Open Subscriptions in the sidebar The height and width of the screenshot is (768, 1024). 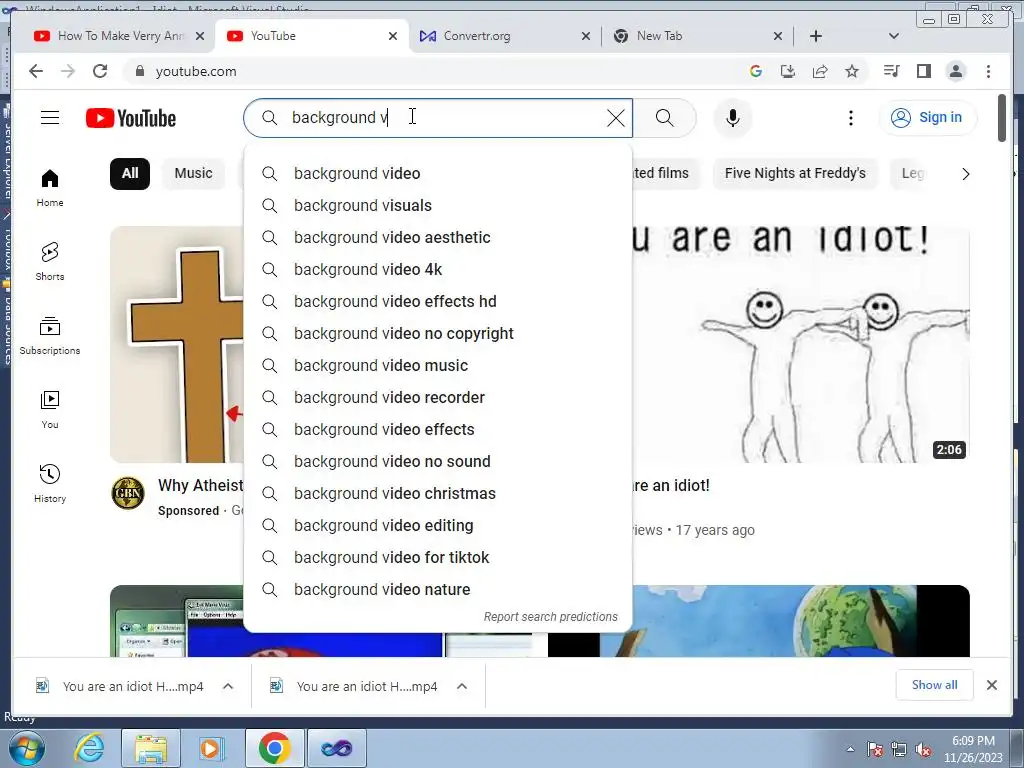tap(50, 336)
